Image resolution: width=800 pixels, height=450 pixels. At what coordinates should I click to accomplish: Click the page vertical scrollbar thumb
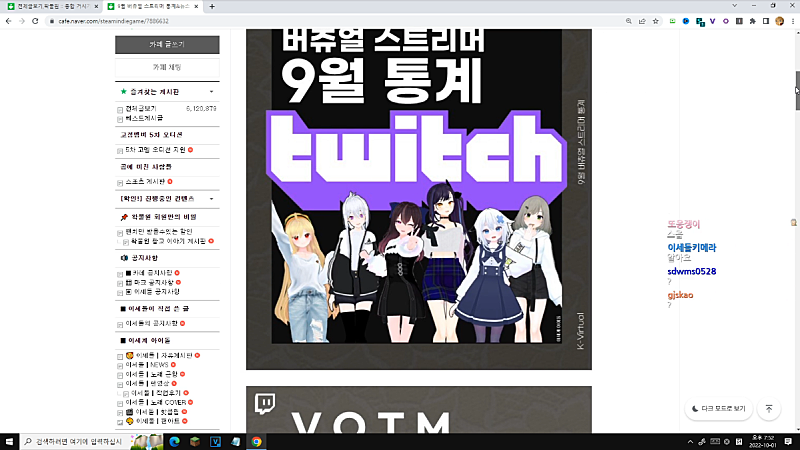point(797,91)
